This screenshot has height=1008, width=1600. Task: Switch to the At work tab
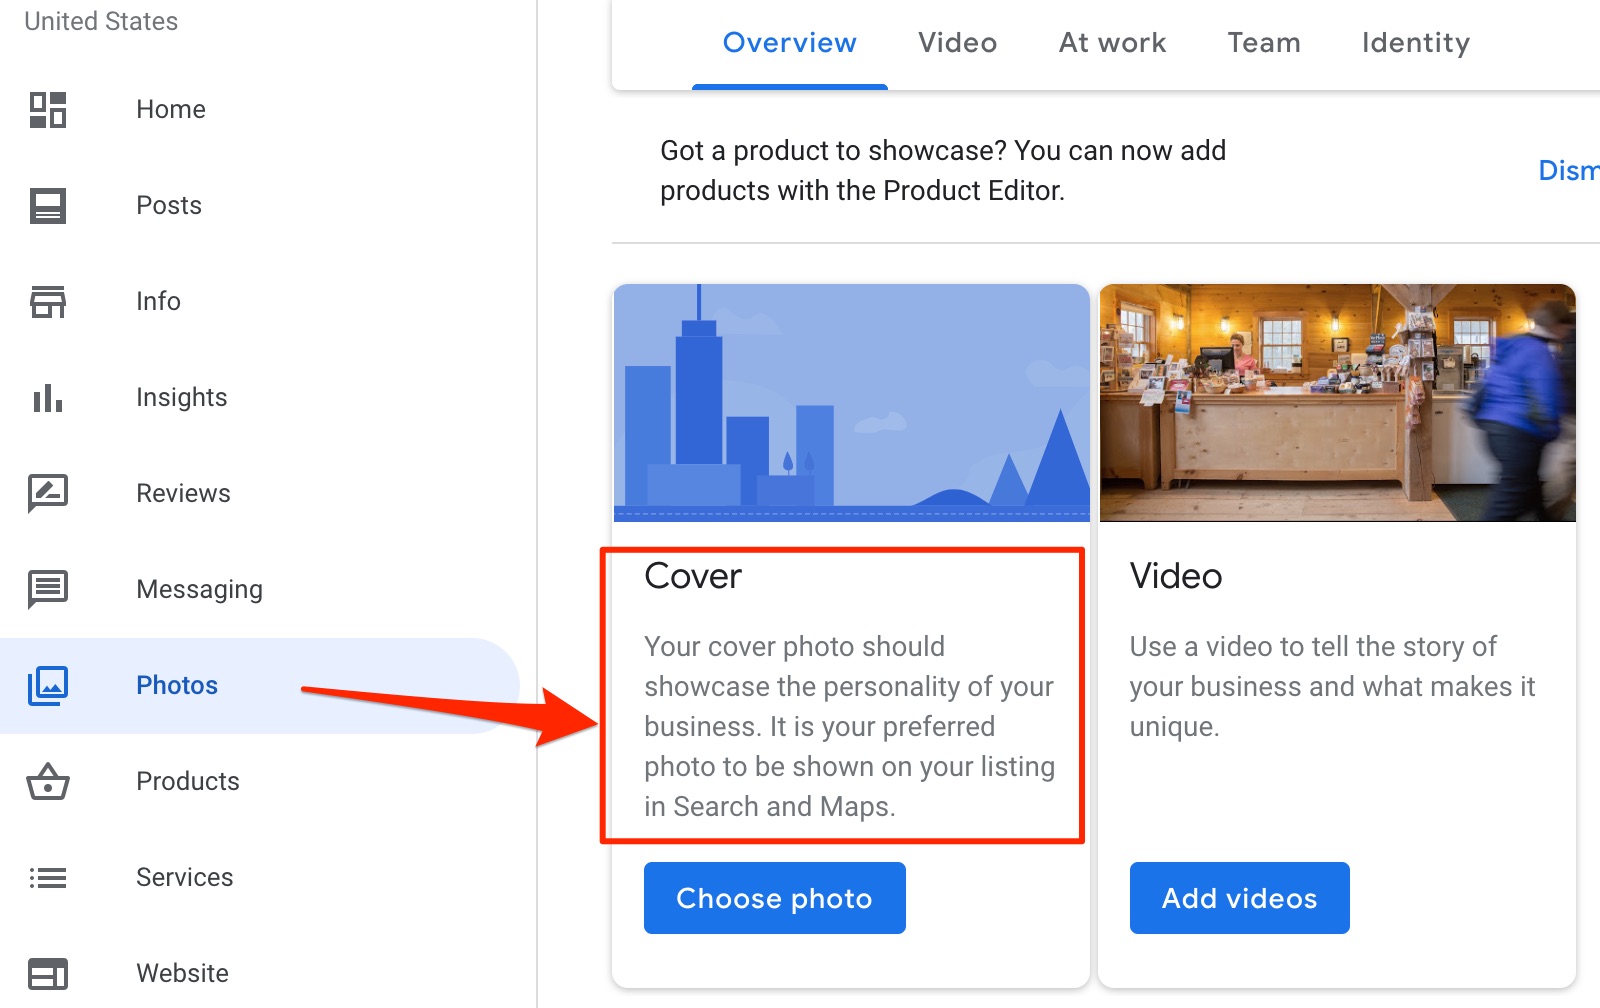1113,43
